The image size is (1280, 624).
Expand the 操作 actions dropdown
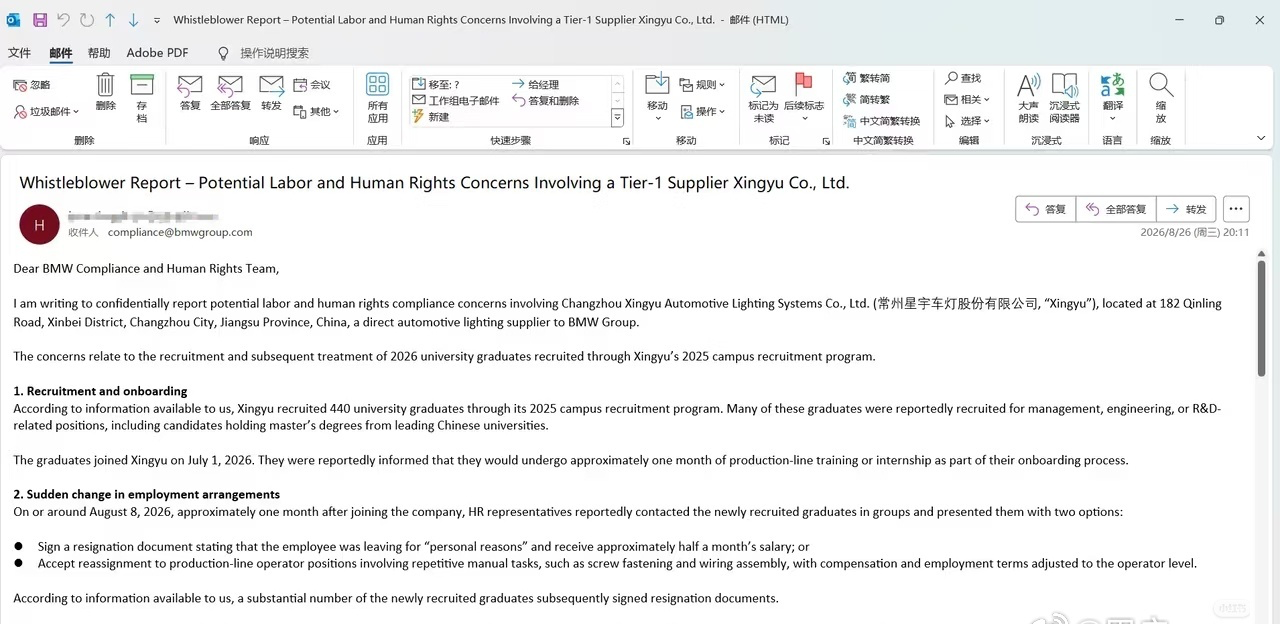tap(702, 112)
